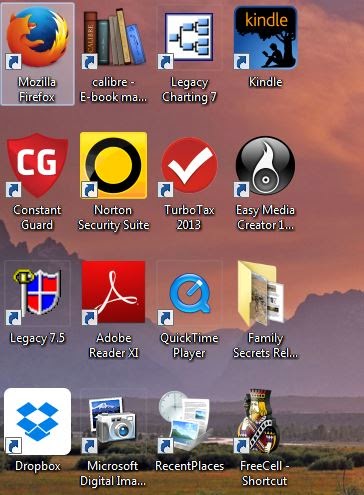Image resolution: width=364 pixels, height=495 pixels.
Task: Click the "Dropbox" label text
Action: [38, 466]
